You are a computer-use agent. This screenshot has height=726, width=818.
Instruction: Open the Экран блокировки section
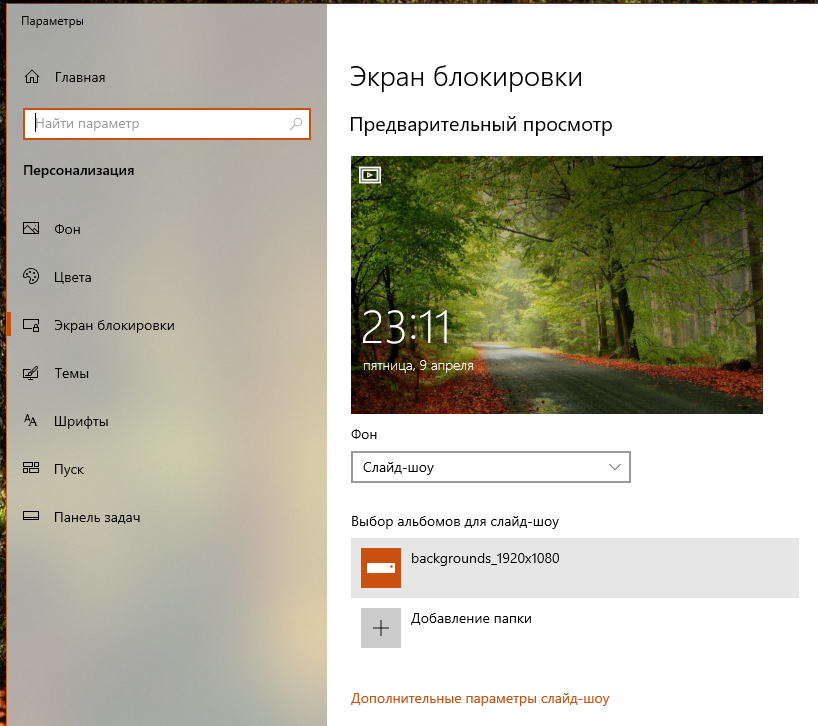click(x=114, y=325)
